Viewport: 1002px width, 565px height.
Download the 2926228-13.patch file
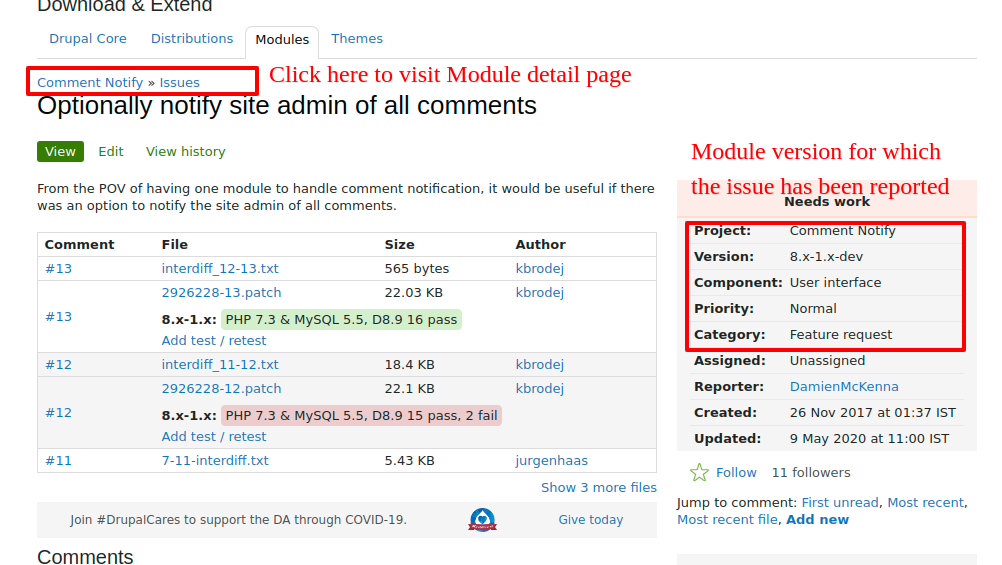[x=221, y=293]
